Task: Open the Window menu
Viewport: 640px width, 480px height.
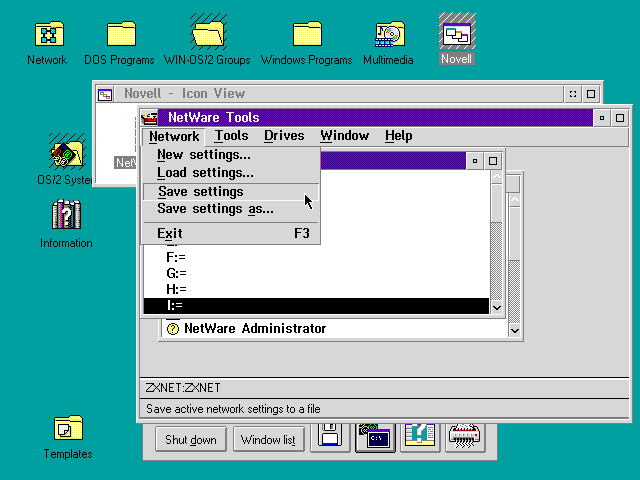Action: 344,136
